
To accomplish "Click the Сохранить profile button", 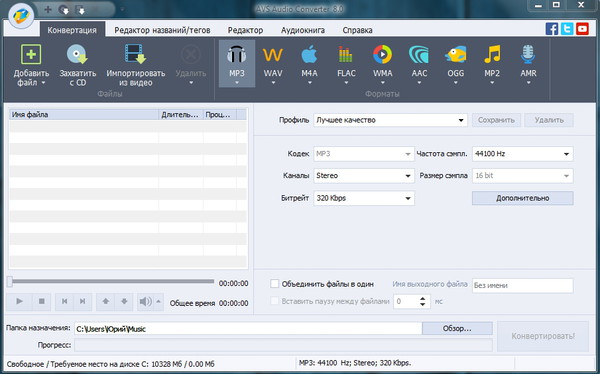I will point(496,120).
